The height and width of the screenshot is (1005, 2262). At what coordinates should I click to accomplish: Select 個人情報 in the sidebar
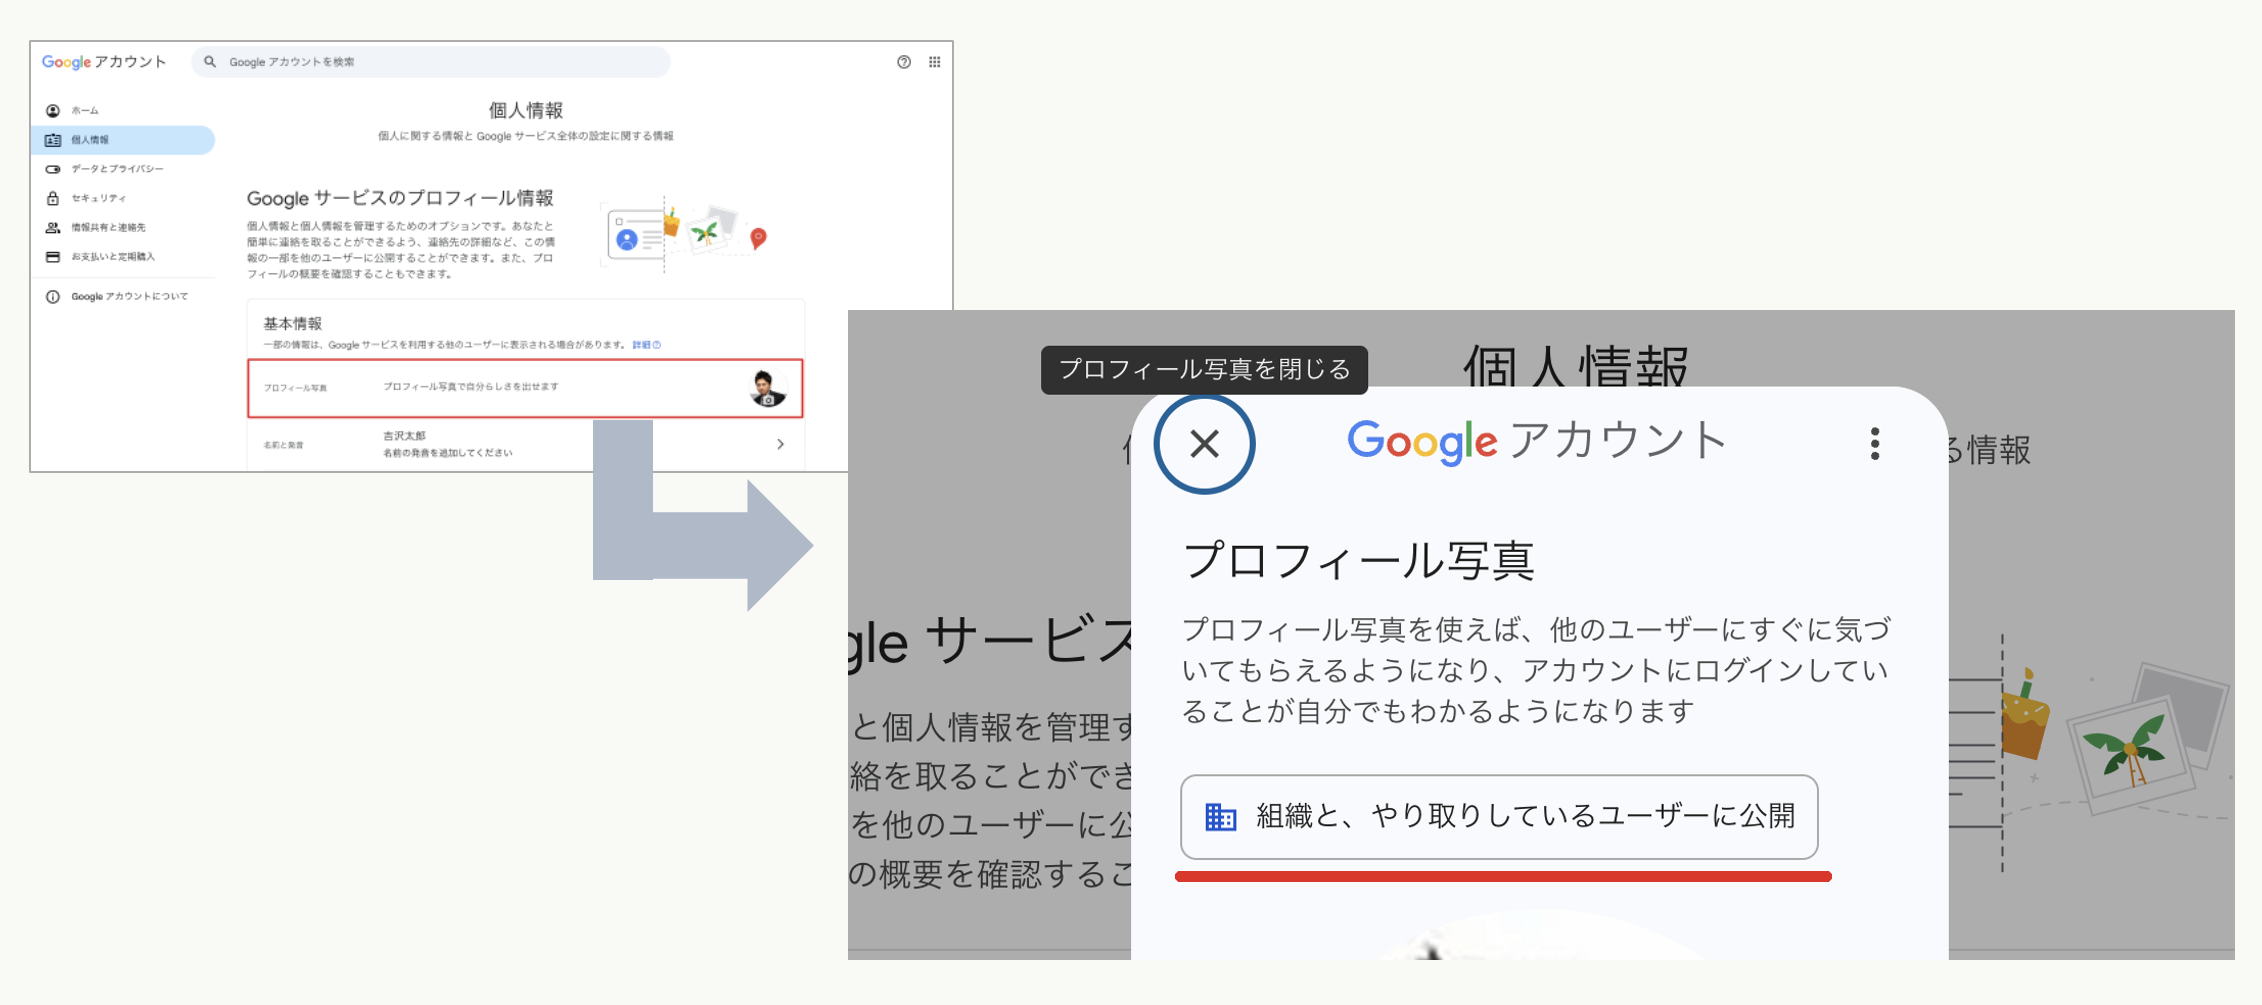pos(123,140)
